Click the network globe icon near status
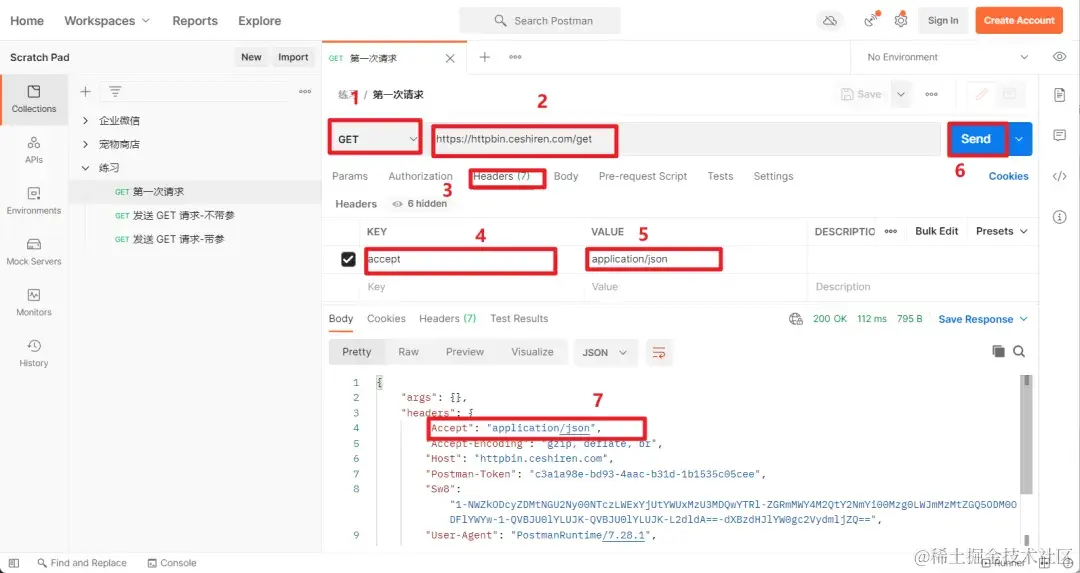Screen dimensions: 1080x573 tap(796, 319)
